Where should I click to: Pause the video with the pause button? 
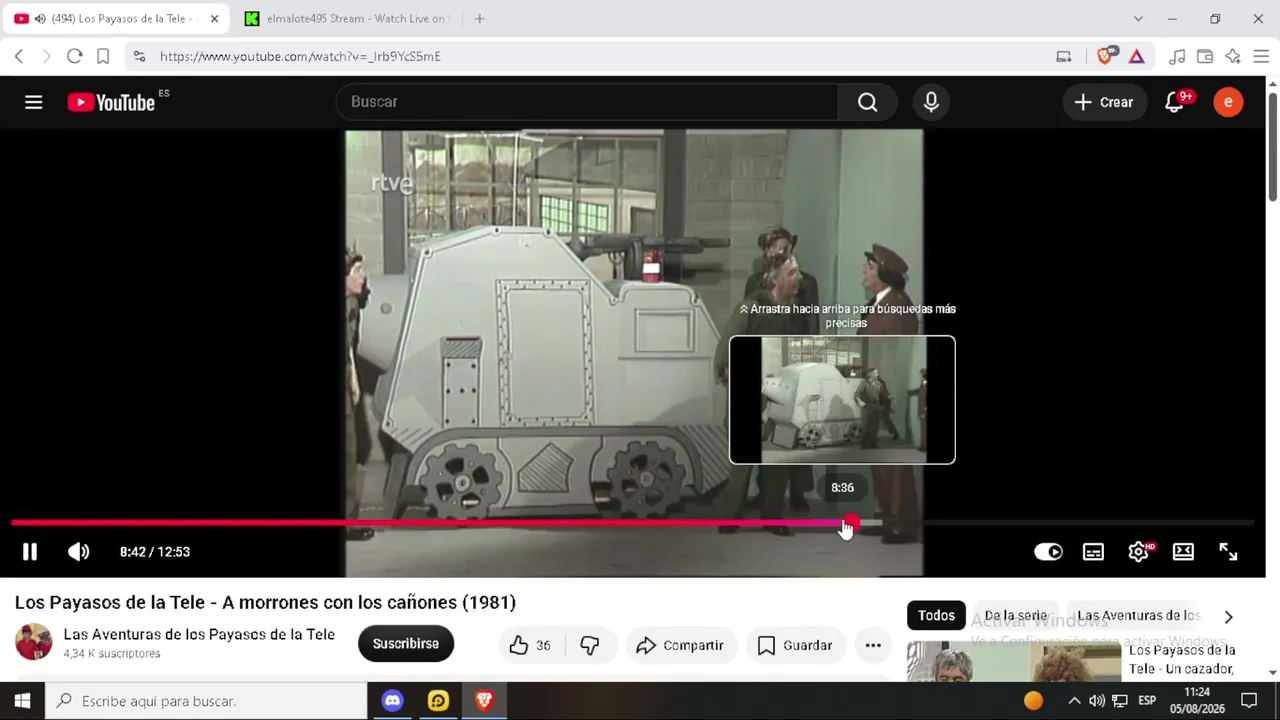pyautogui.click(x=30, y=552)
